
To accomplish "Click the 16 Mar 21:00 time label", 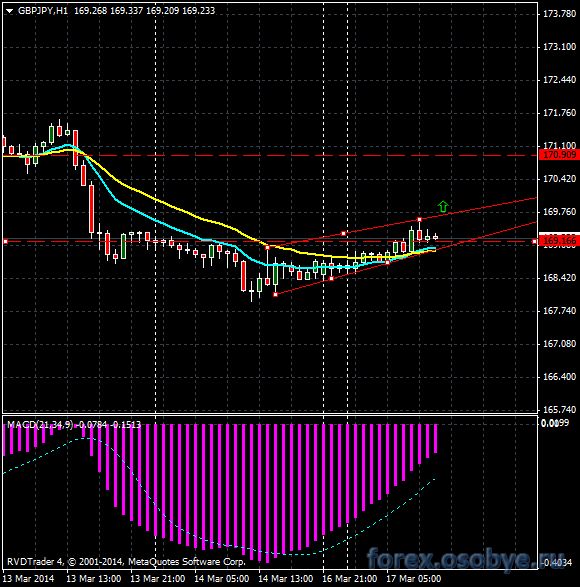I will (x=349, y=579).
